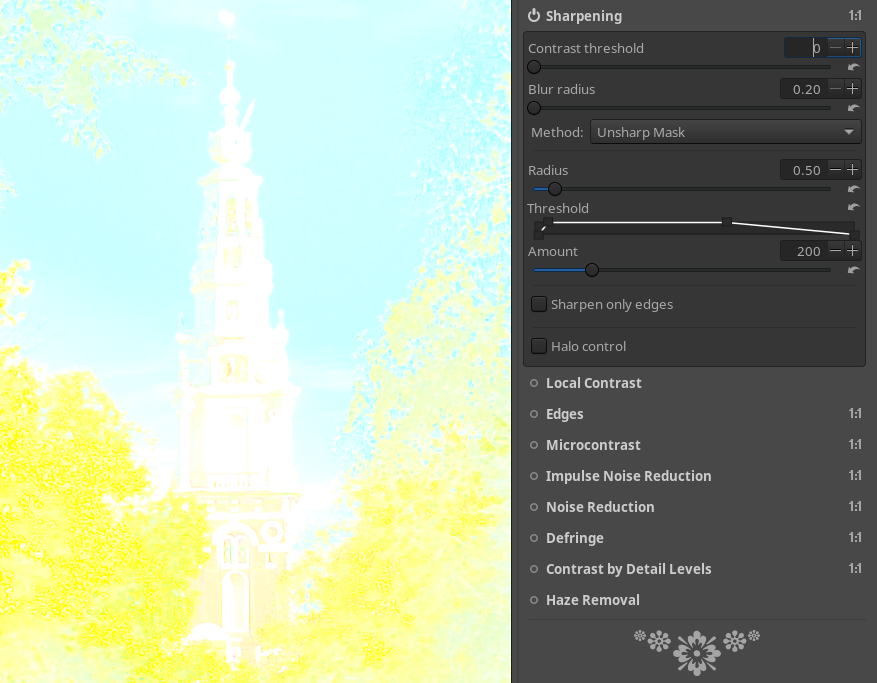This screenshot has height=683, width=877.
Task: Click the Radius value field 0.50
Action: 803,170
